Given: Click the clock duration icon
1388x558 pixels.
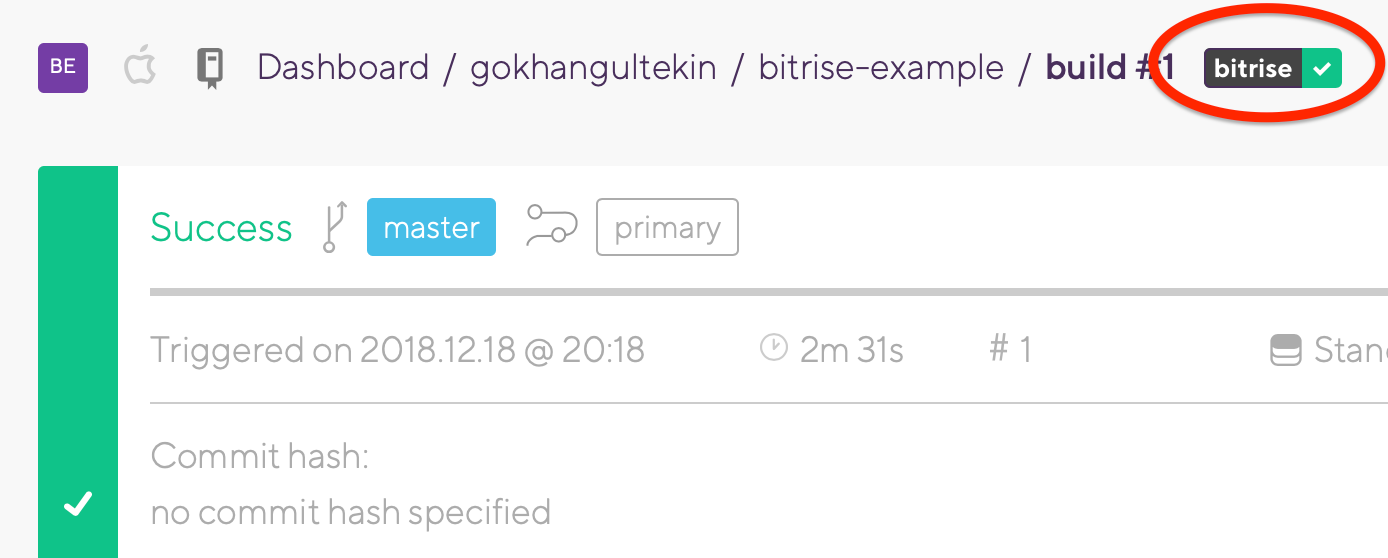Looking at the screenshot, I should (x=774, y=348).
